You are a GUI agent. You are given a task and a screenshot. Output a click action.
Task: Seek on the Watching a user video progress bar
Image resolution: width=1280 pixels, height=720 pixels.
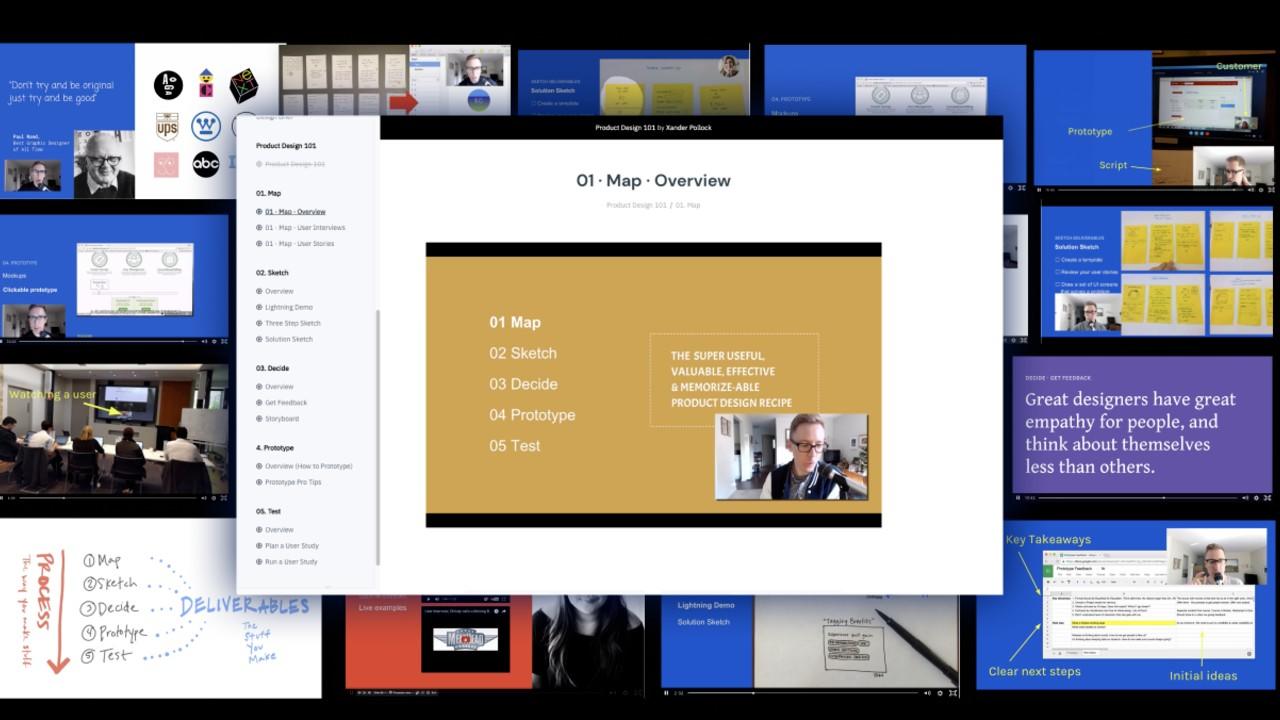[108, 497]
